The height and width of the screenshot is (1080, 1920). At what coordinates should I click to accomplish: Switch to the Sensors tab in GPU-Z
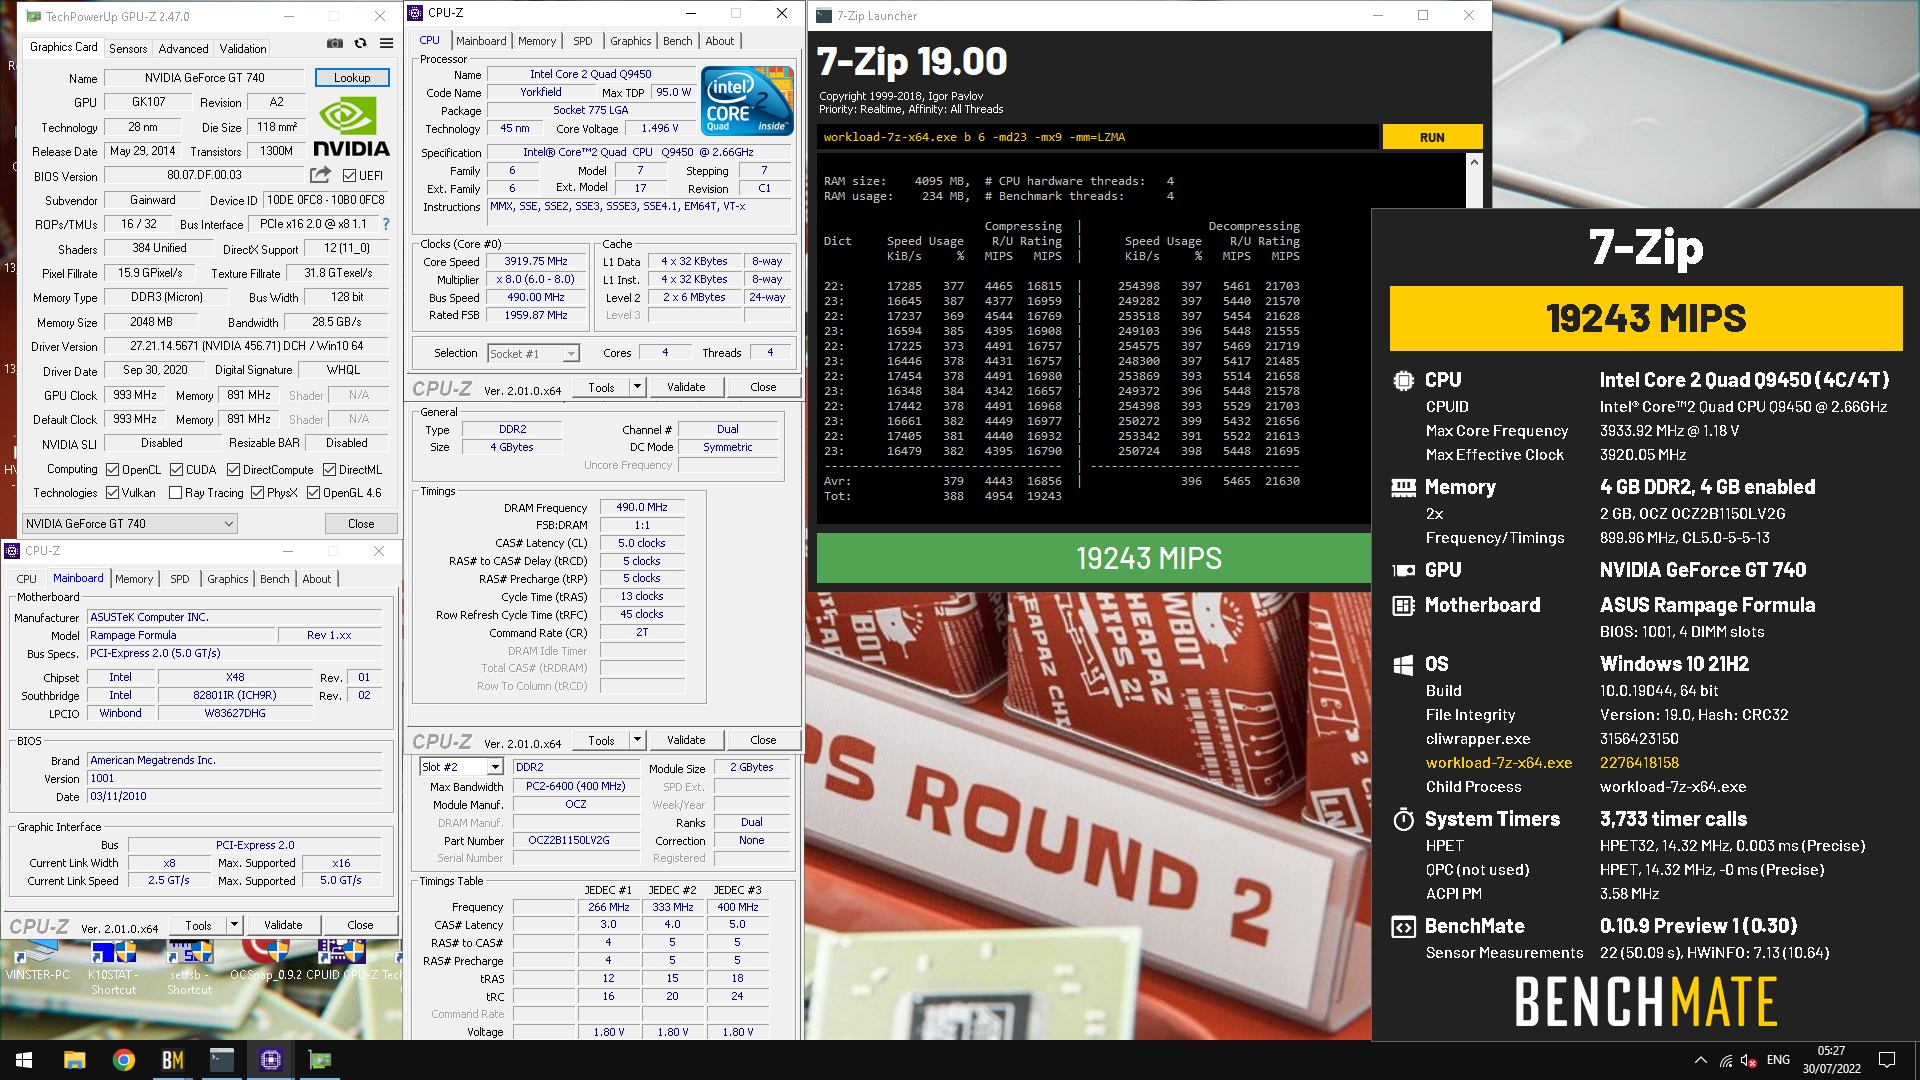click(128, 49)
